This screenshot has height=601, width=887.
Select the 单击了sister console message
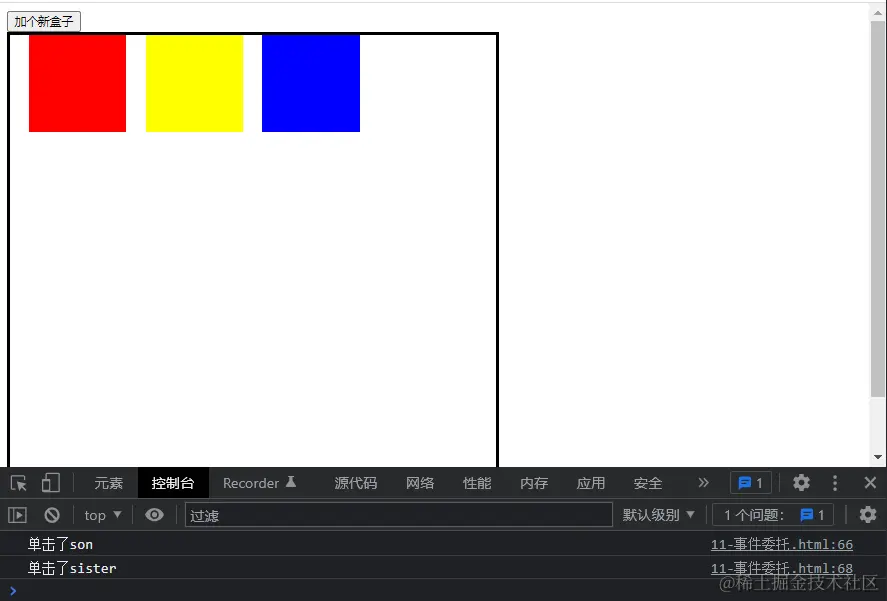(x=72, y=568)
